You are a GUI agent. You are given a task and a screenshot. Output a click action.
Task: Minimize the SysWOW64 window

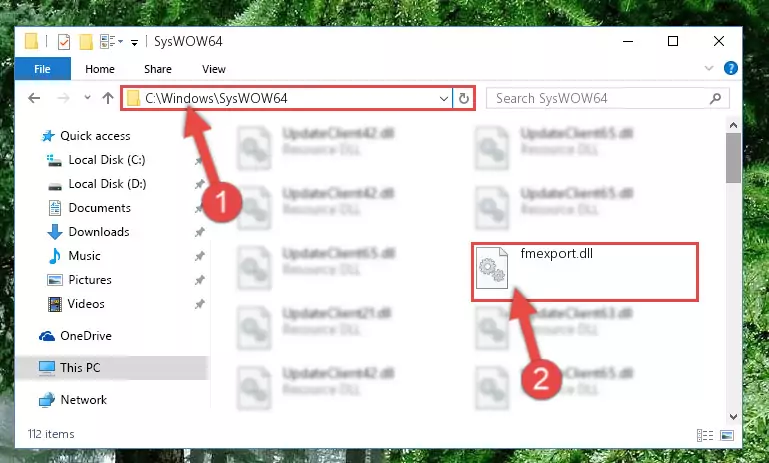pyautogui.click(x=628, y=41)
